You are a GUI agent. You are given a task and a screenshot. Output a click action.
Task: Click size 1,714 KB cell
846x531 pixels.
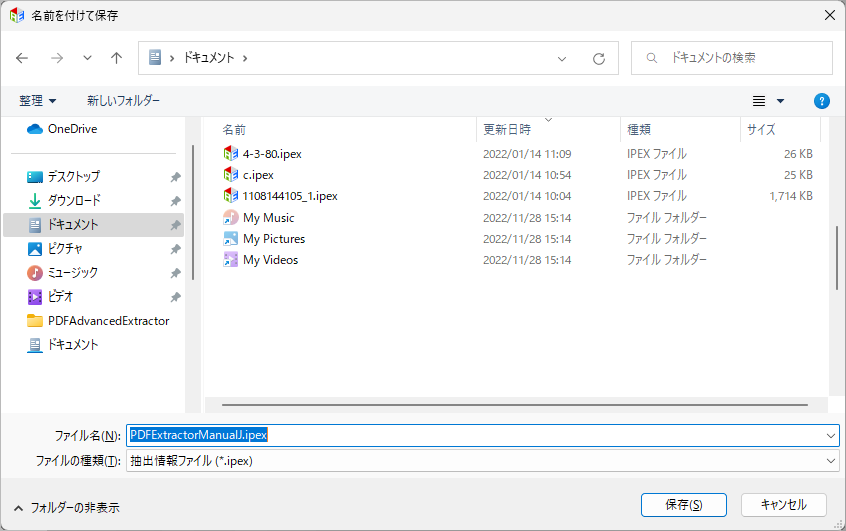790,196
